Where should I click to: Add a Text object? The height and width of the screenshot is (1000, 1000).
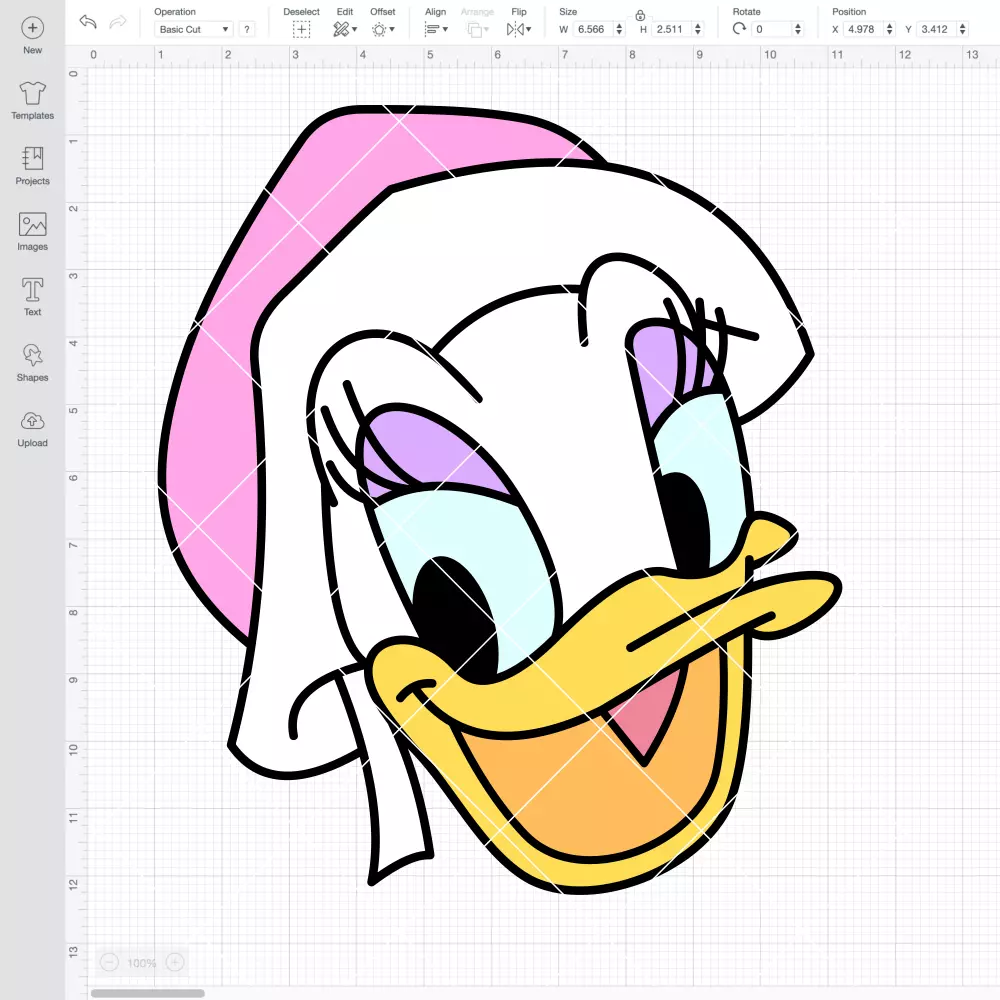(33, 297)
